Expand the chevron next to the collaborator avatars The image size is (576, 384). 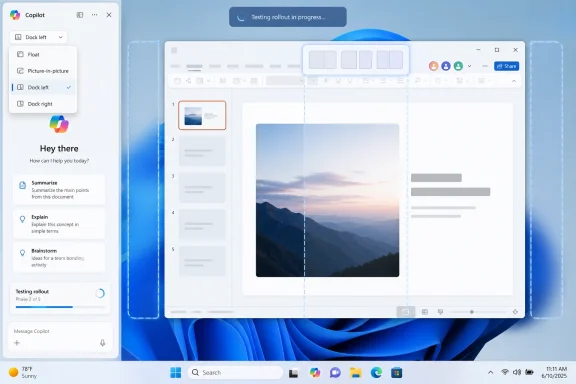point(469,67)
